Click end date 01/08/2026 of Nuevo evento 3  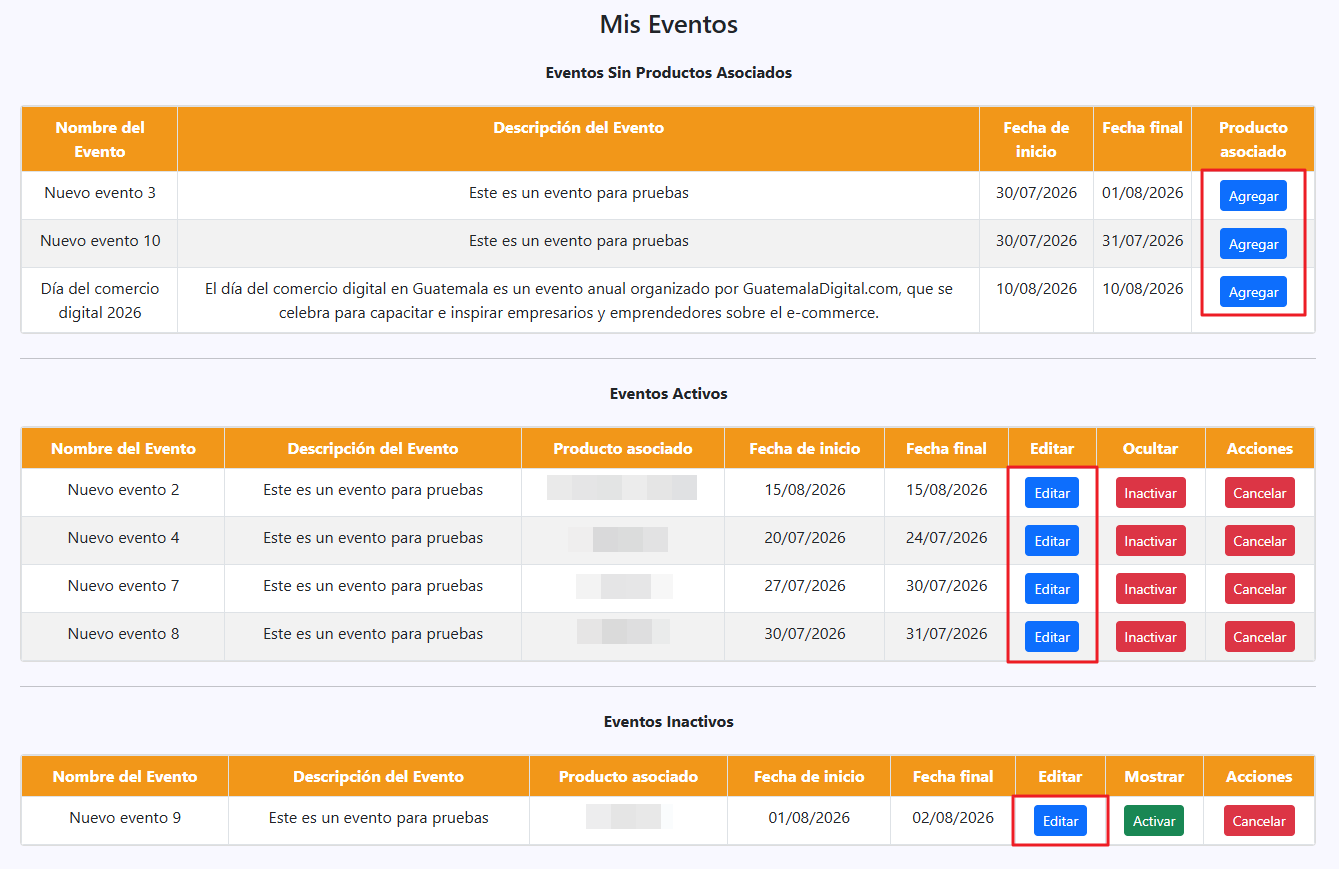pyautogui.click(x=1142, y=193)
